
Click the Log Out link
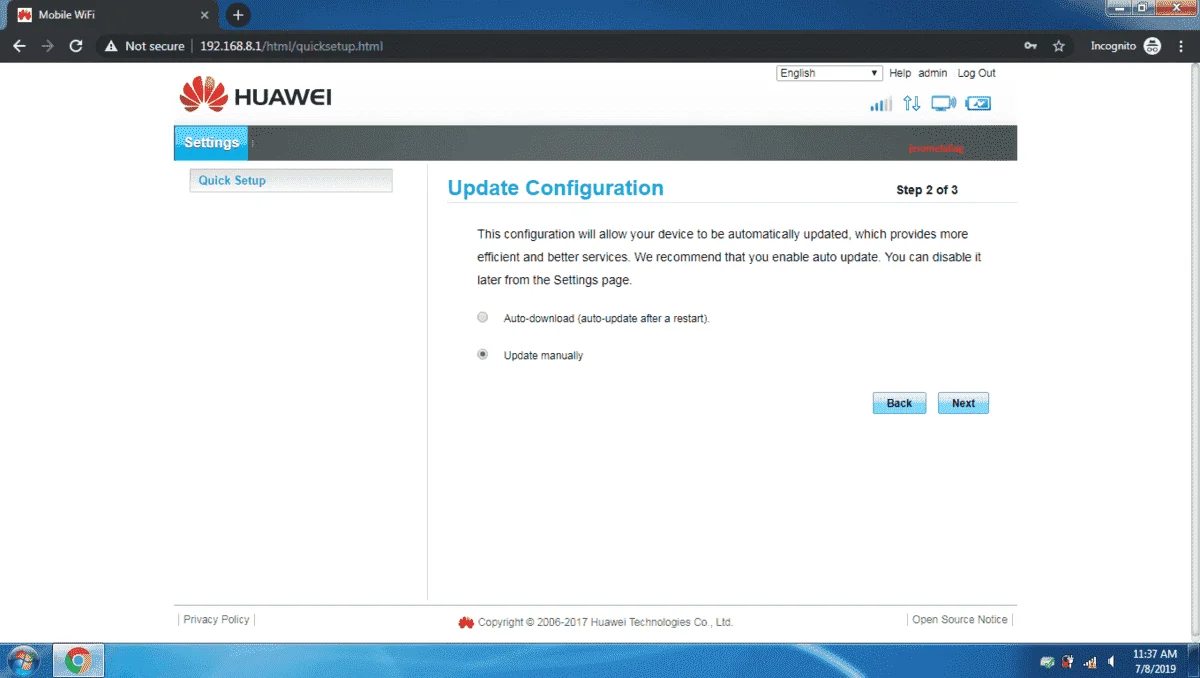[x=977, y=73]
